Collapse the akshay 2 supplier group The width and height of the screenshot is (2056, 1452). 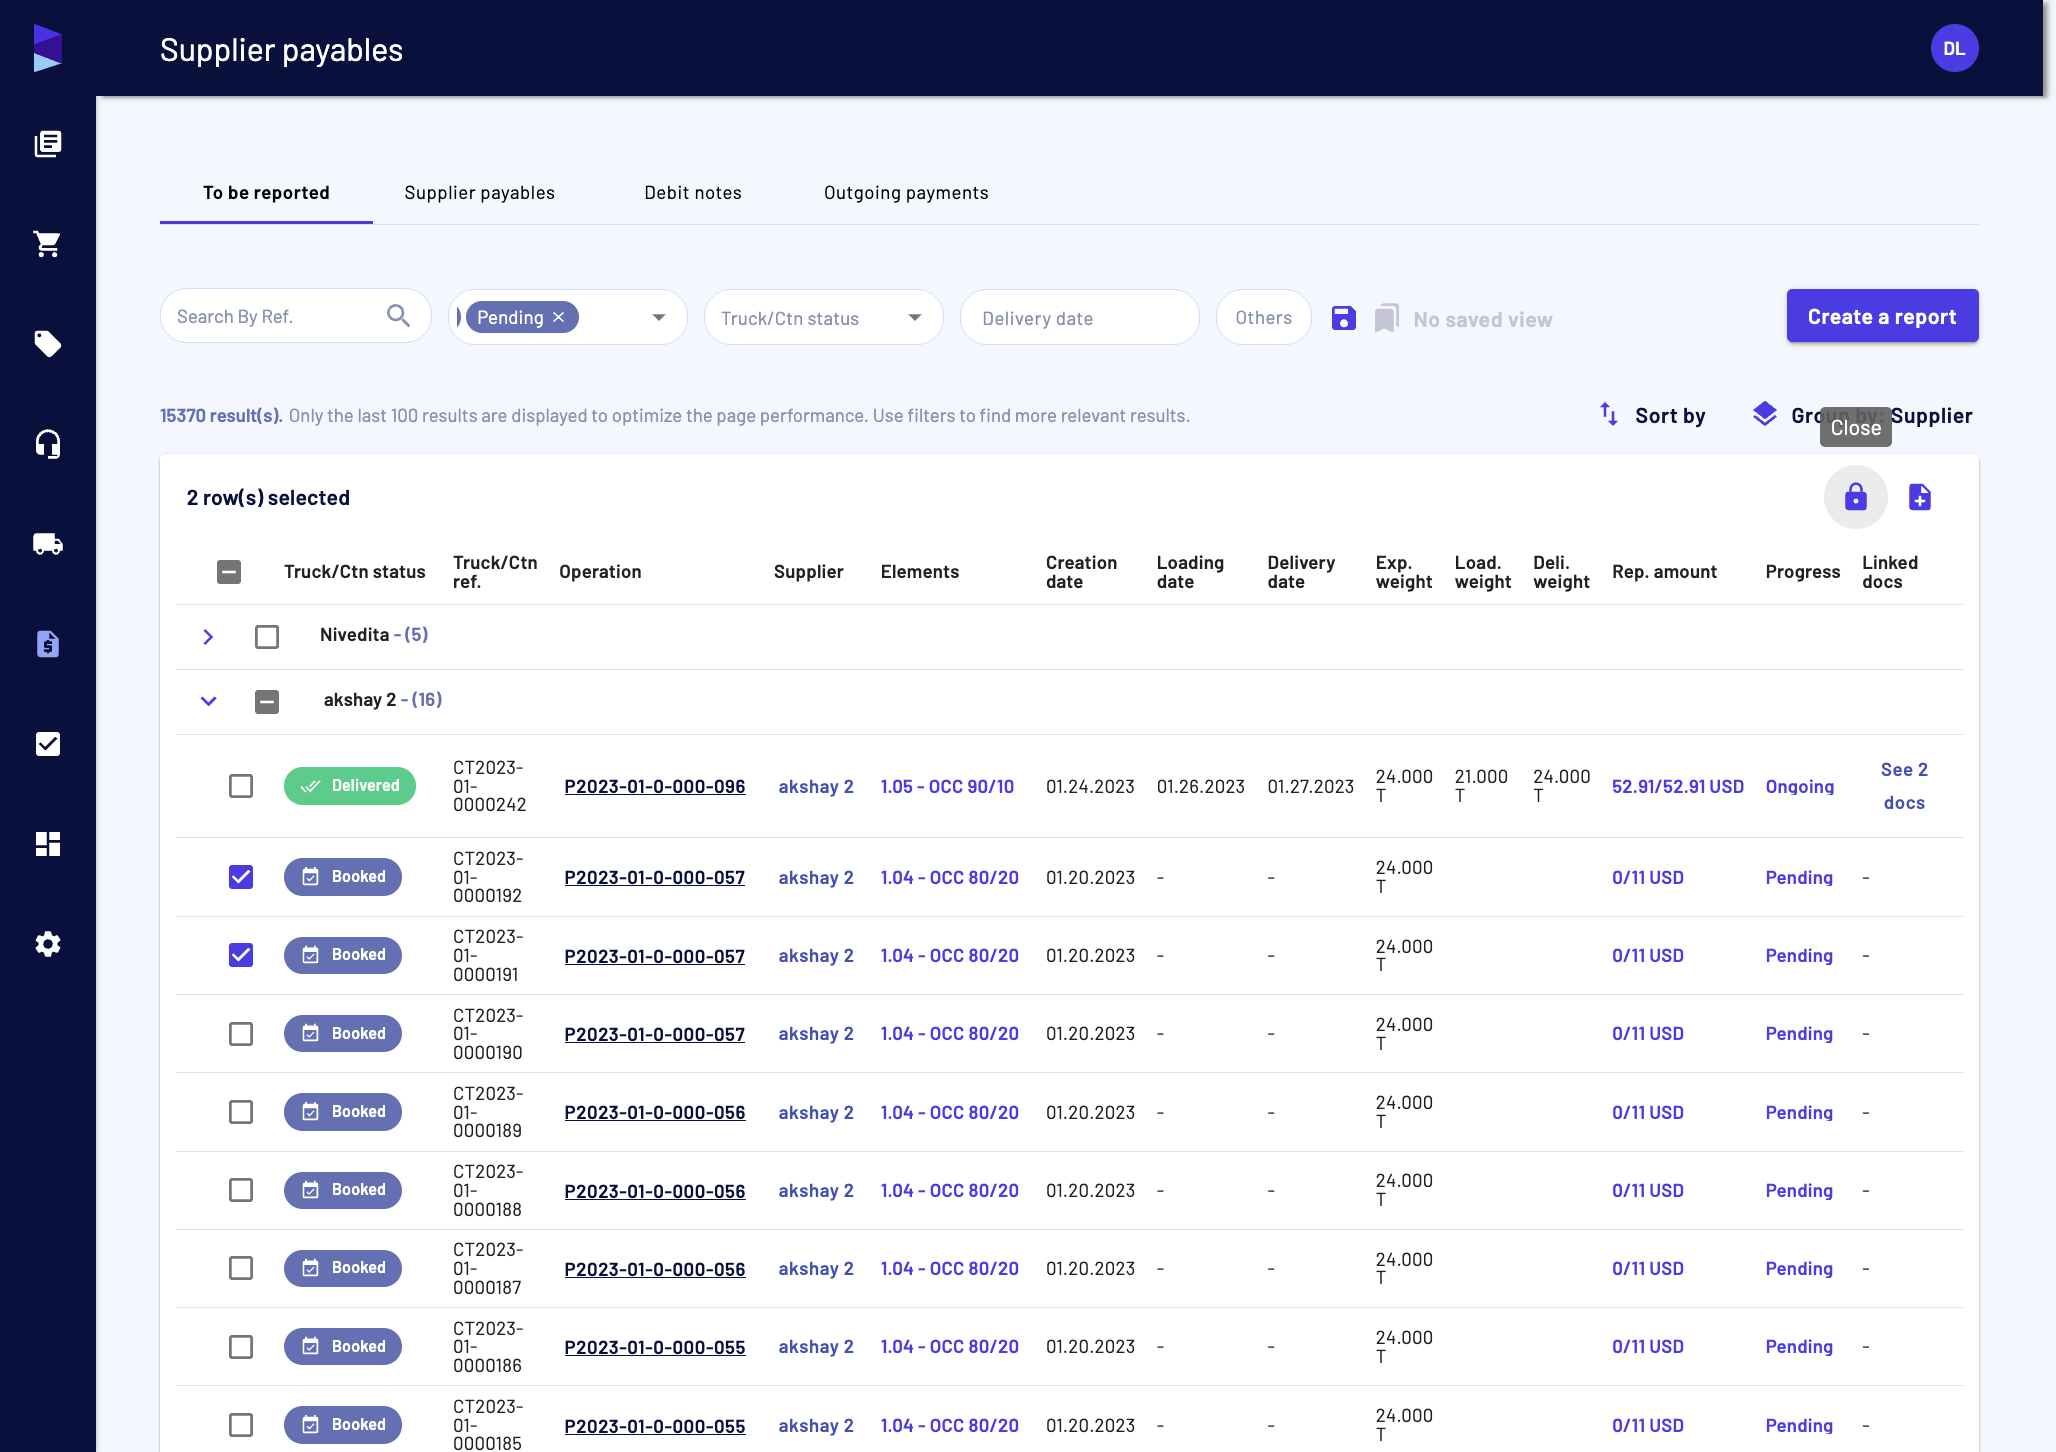coord(208,701)
